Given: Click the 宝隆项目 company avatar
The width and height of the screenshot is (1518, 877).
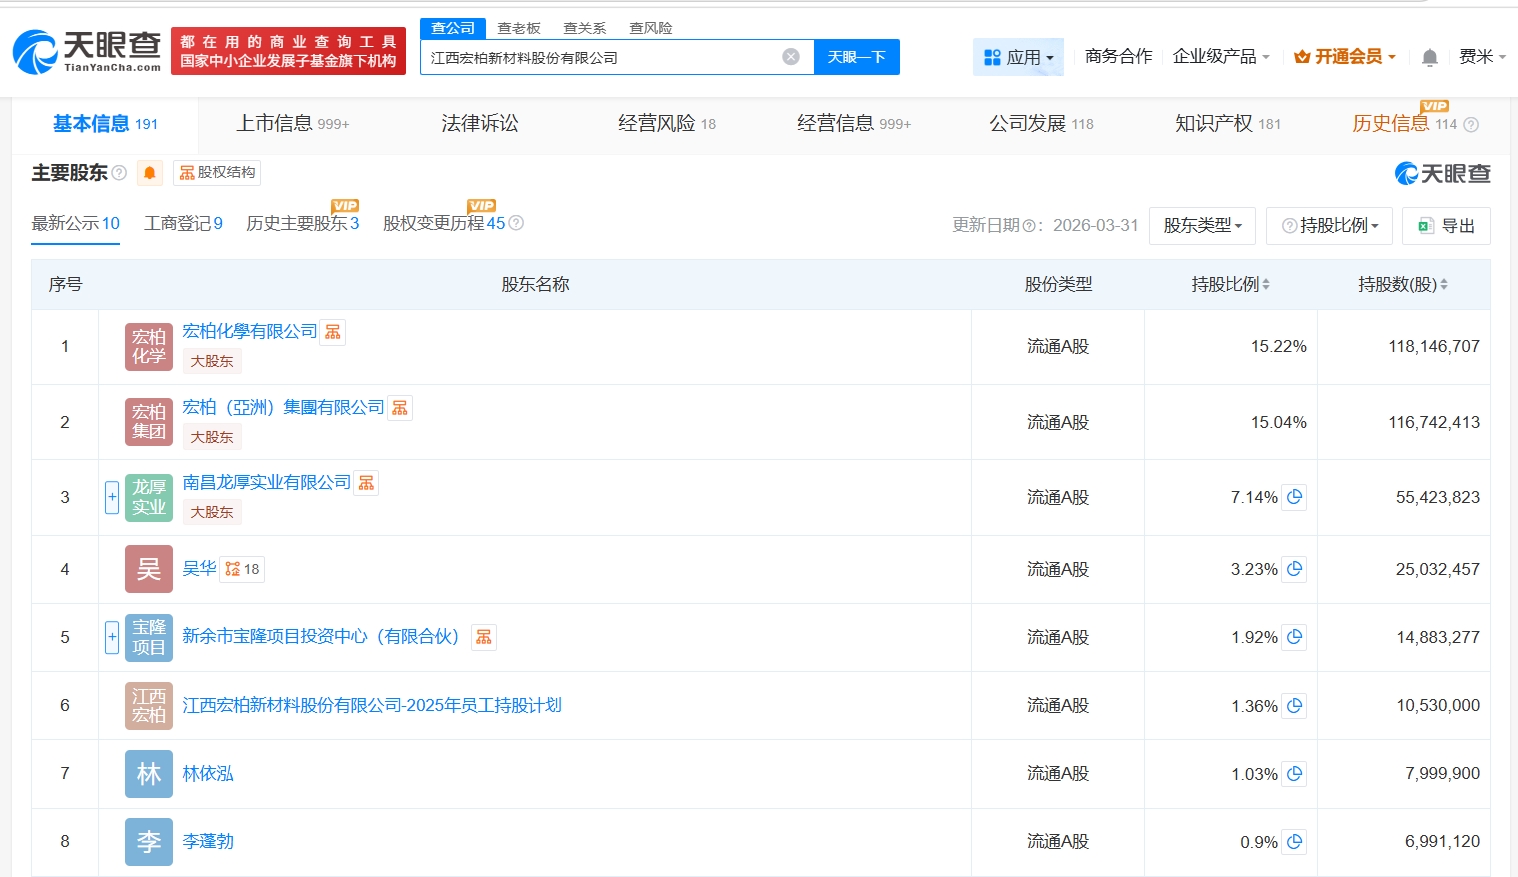Looking at the screenshot, I should [149, 637].
